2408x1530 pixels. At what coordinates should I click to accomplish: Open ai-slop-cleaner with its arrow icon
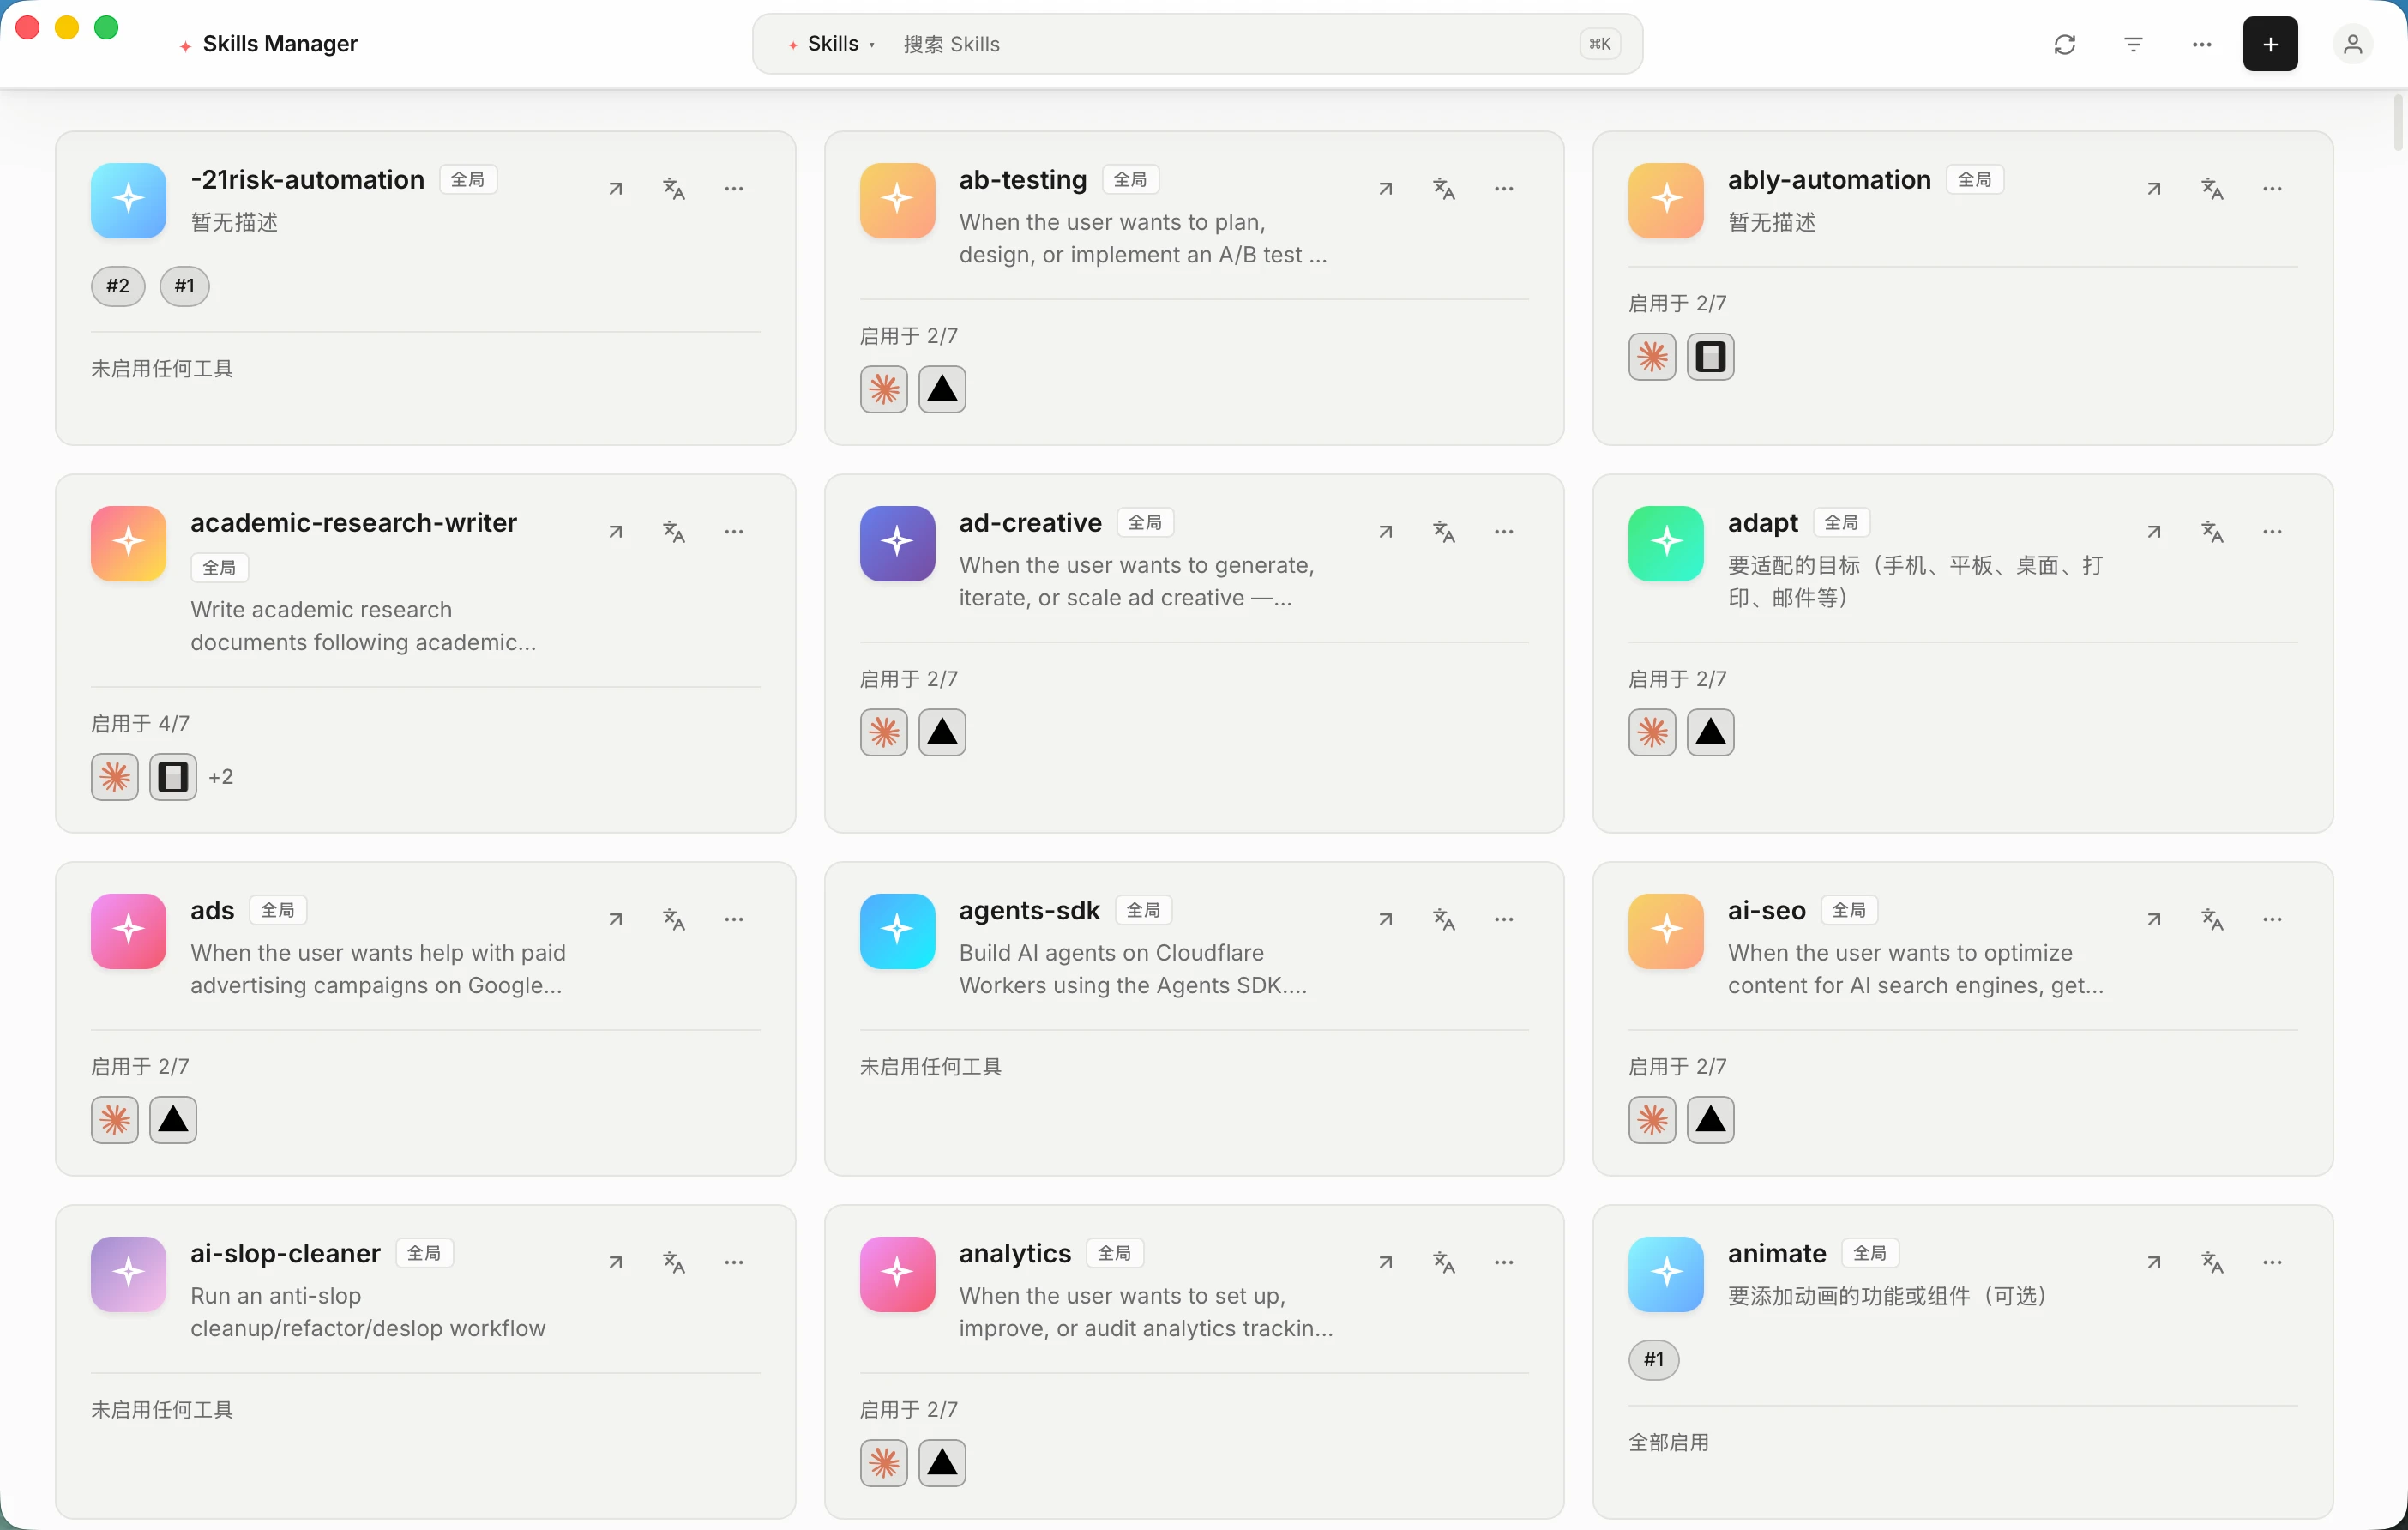[616, 1263]
